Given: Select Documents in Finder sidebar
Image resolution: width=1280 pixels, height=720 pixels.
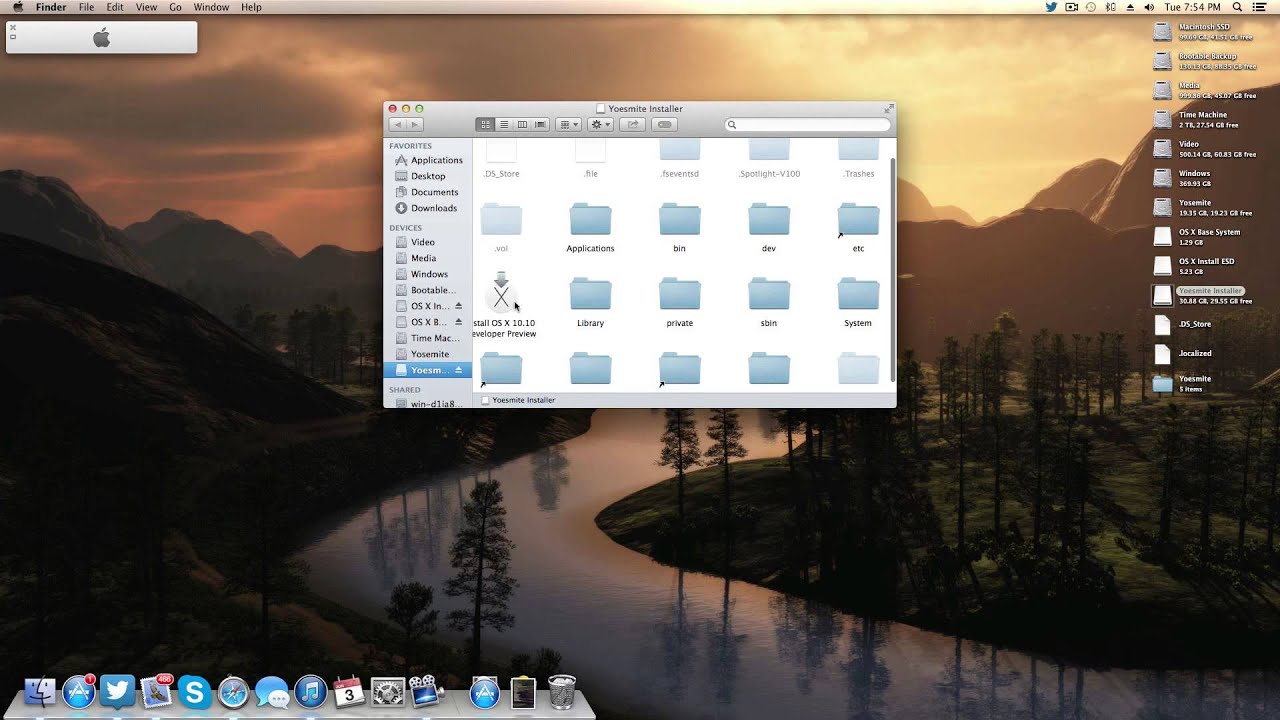Looking at the screenshot, I should tap(429, 192).
